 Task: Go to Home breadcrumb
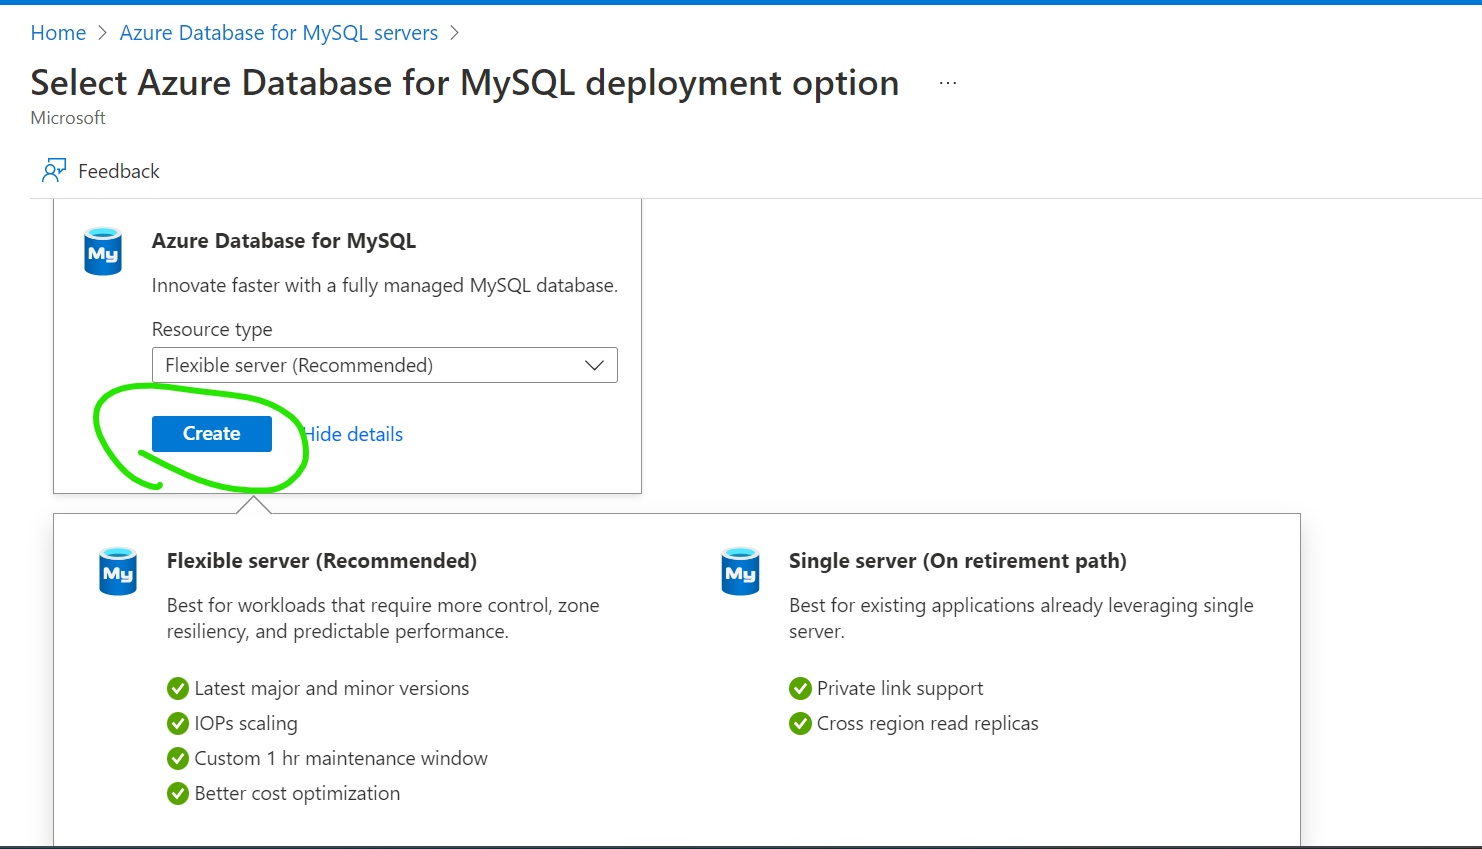click(58, 33)
